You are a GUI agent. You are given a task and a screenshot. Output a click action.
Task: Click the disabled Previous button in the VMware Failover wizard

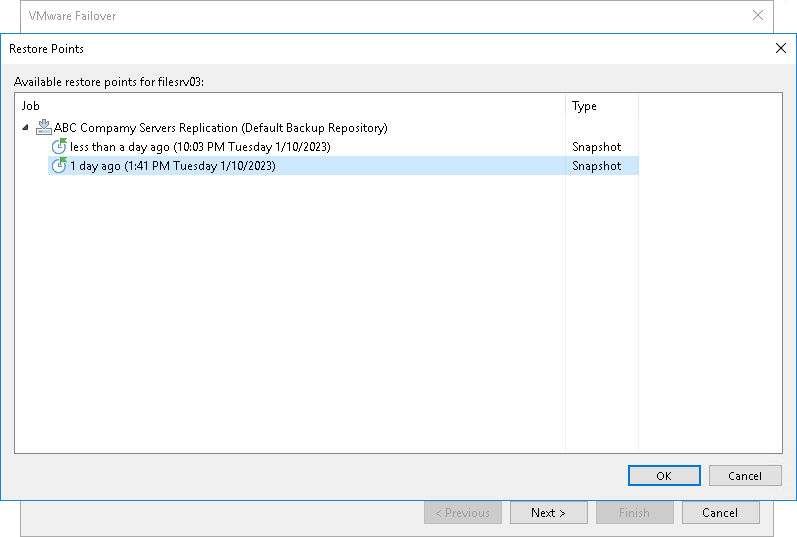463,513
